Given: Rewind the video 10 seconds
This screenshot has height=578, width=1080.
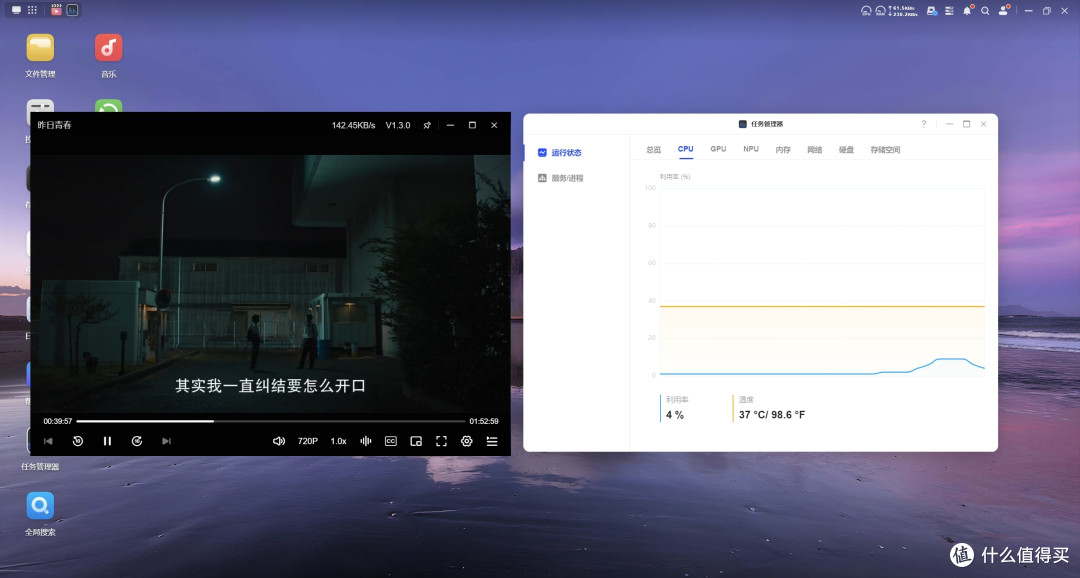Looking at the screenshot, I should [x=78, y=441].
